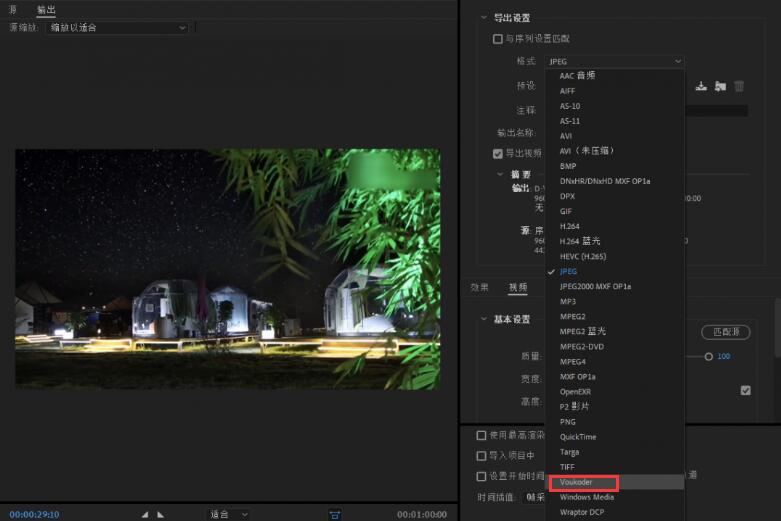Open the source scaling dropdown
The height and width of the screenshot is (521, 781).
click(118, 28)
